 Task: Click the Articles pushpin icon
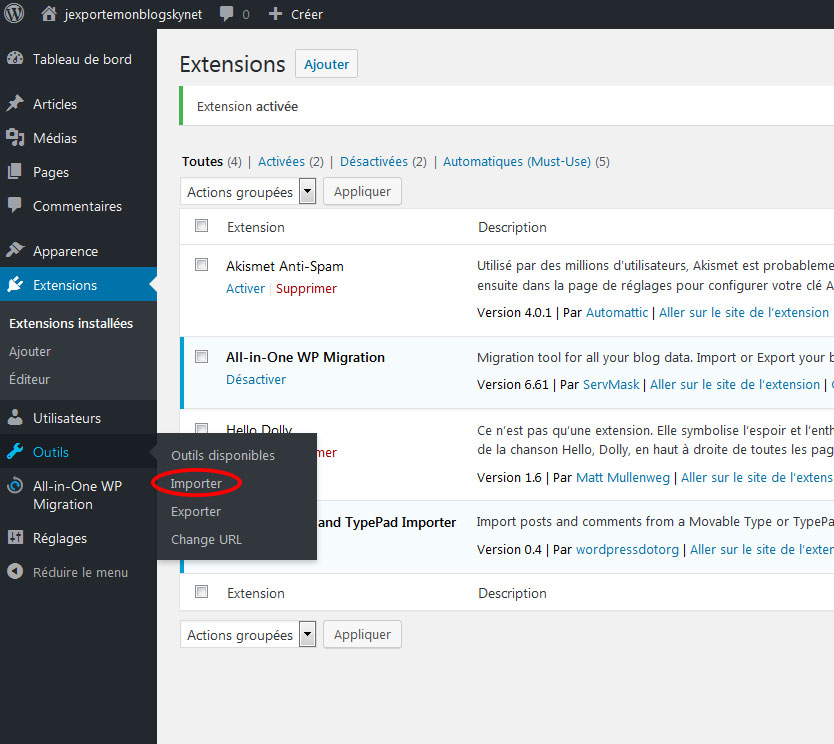tap(15, 103)
